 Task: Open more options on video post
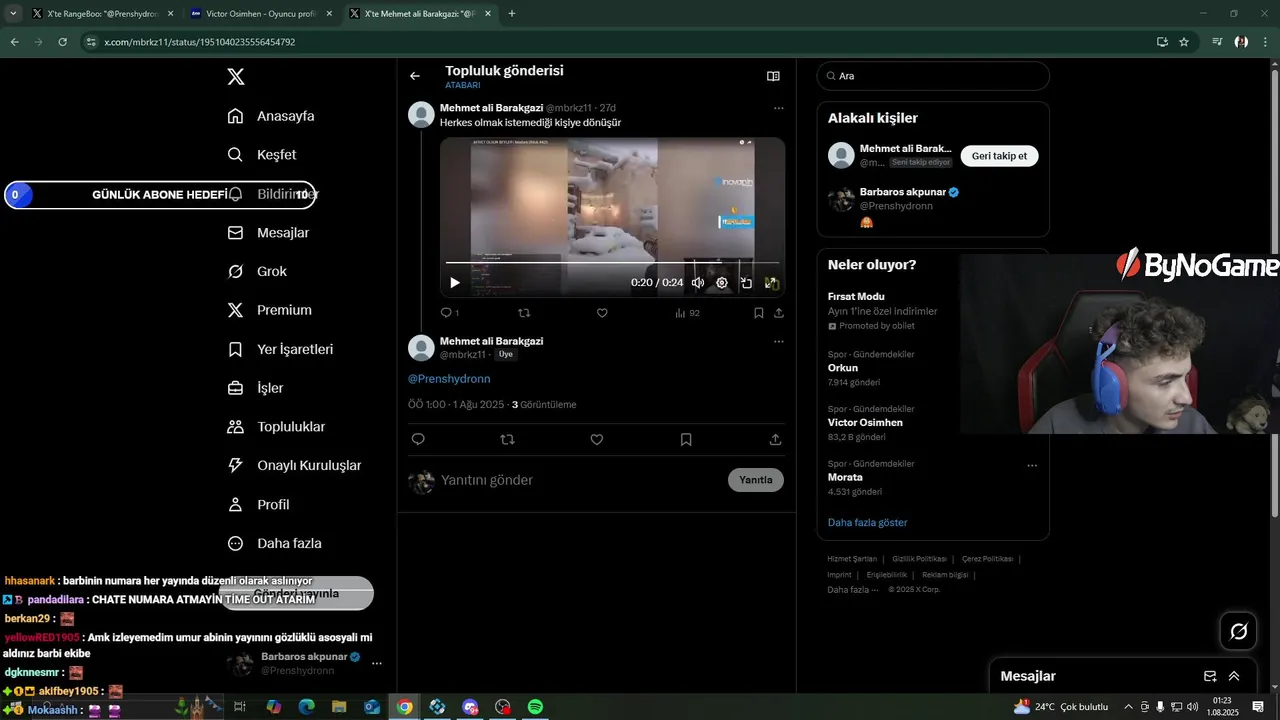tap(779, 108)
